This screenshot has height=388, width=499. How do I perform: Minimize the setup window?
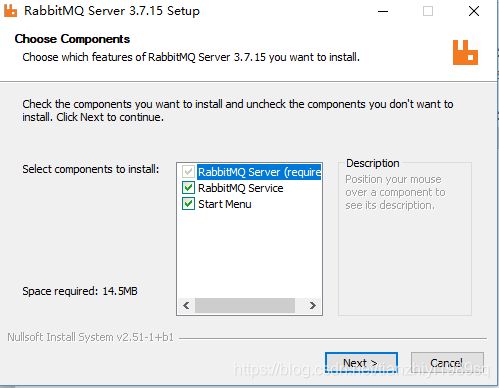pos(383,11)
